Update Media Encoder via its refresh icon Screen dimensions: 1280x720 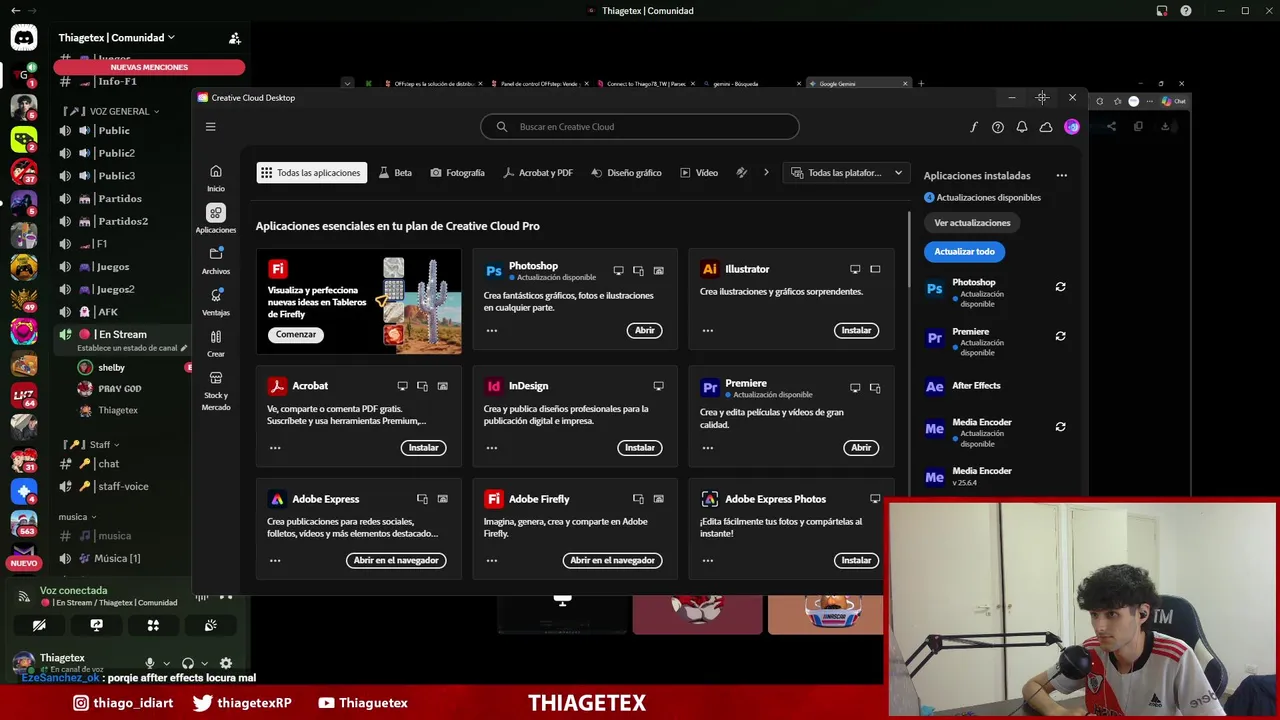click(1060, 427)
